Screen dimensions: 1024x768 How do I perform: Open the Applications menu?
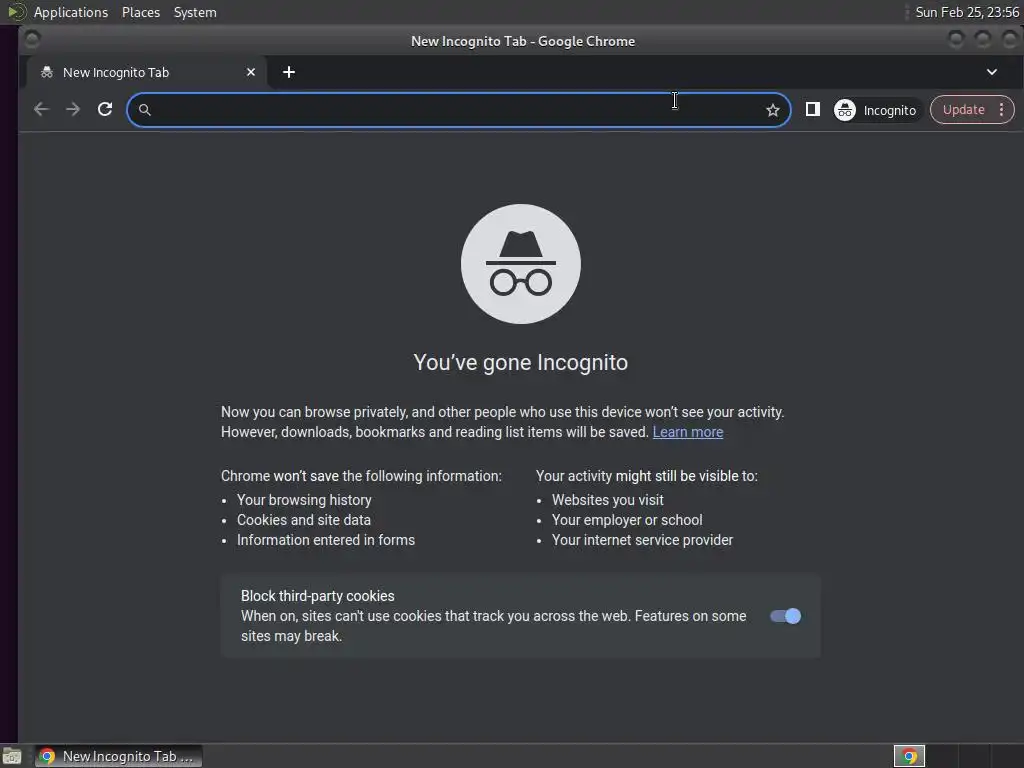pos(71,12)
